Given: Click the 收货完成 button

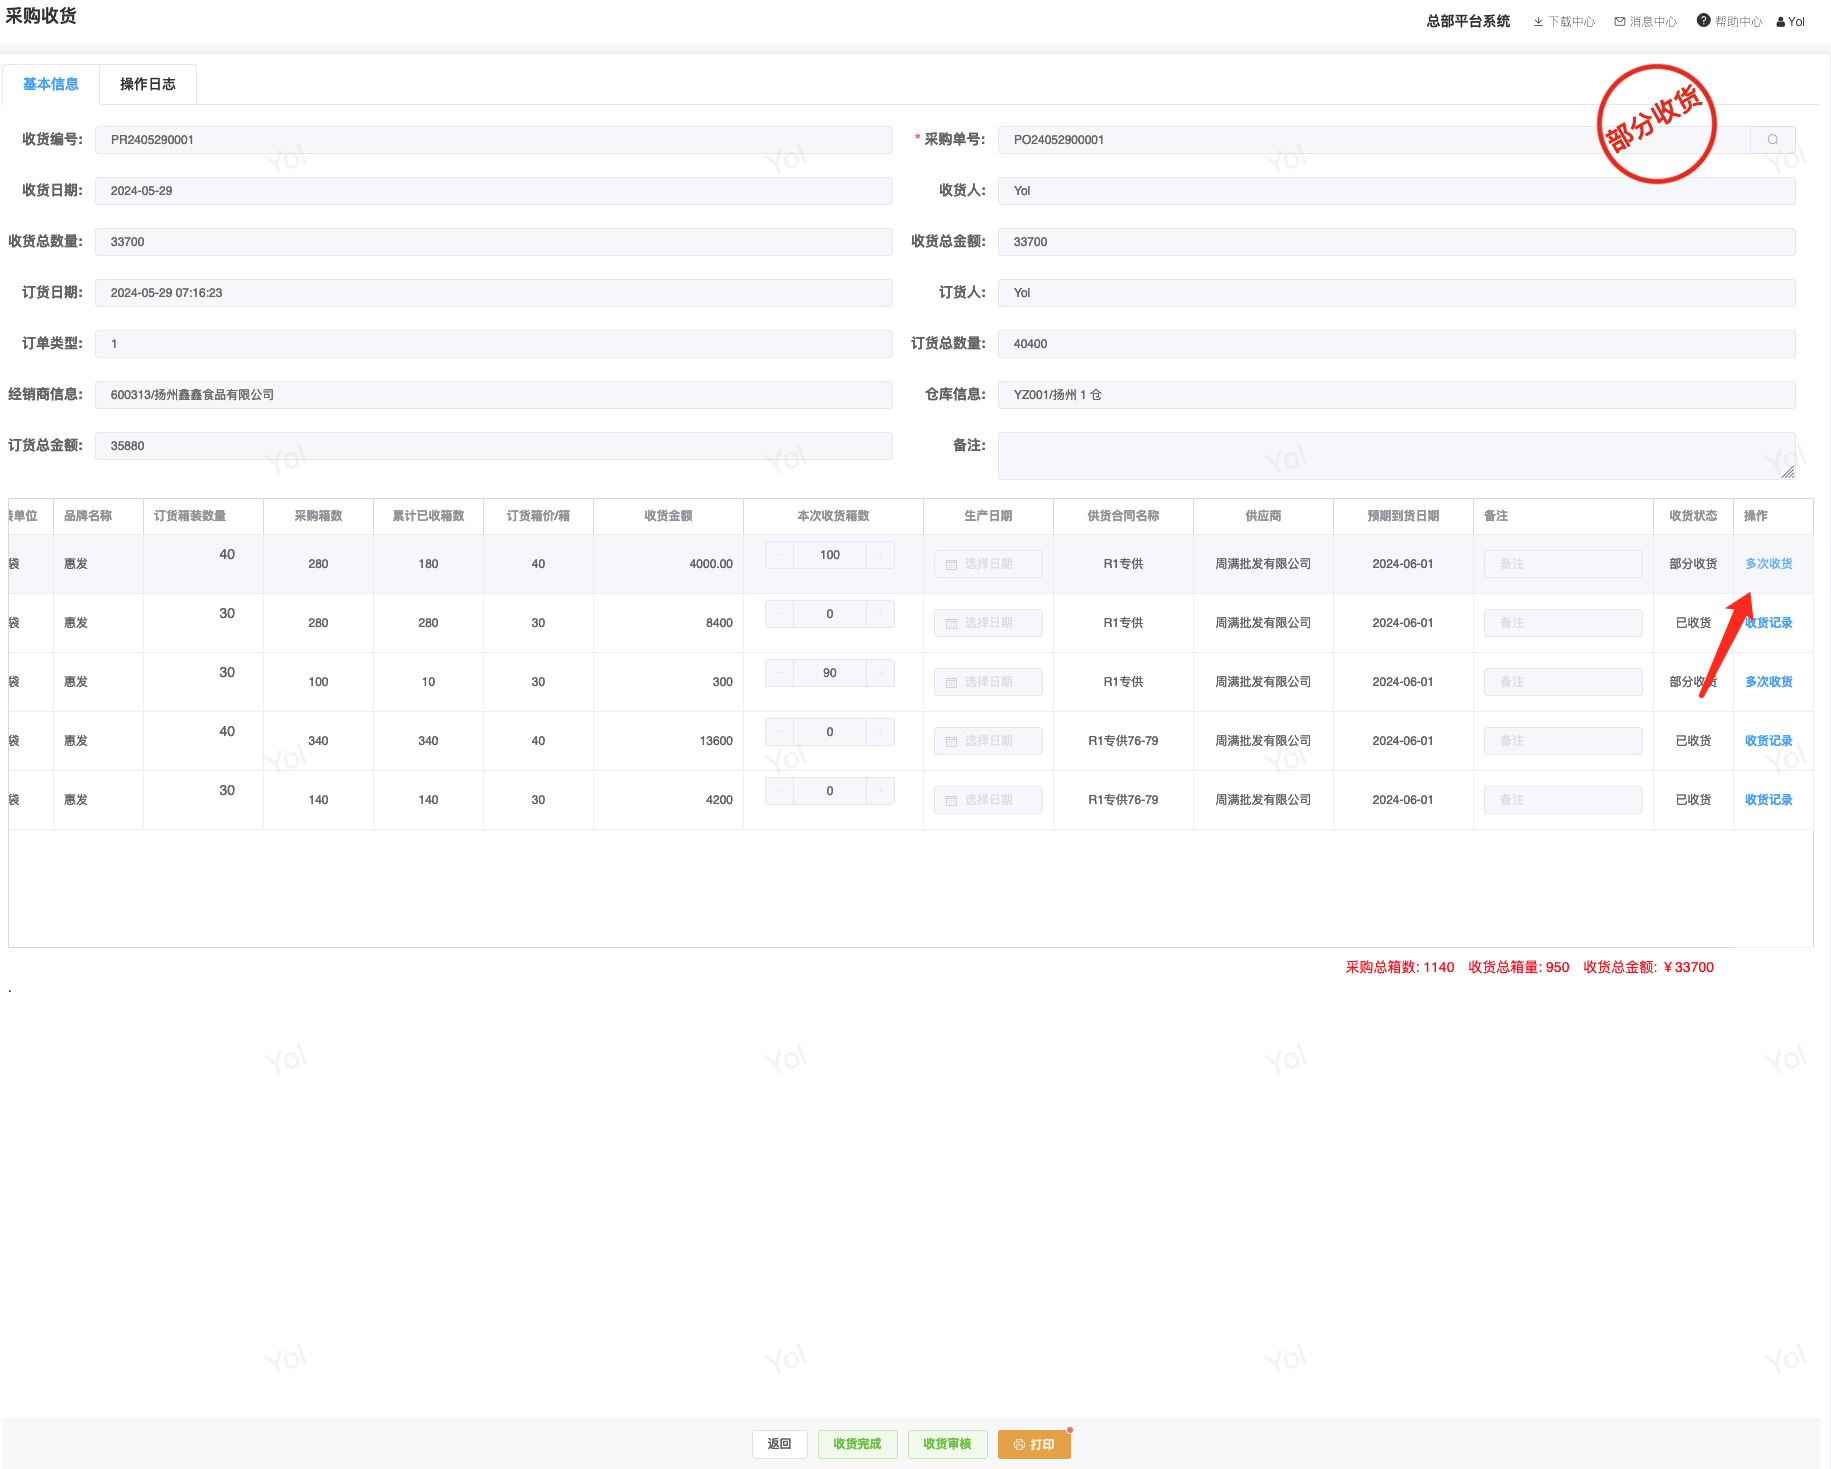Looking at the screenshot, I should tap(858, 1444).
